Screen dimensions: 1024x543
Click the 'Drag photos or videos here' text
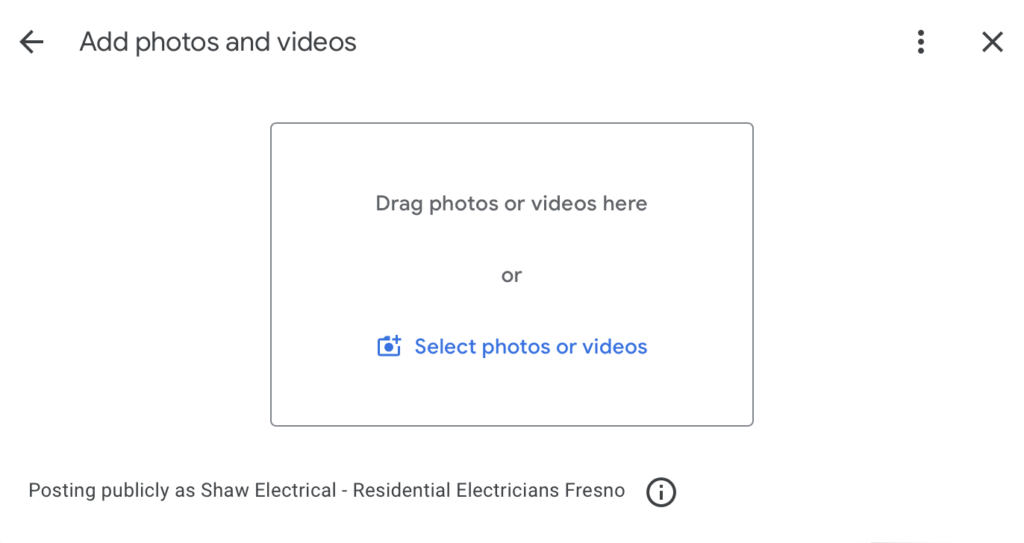[x=511, y=204]
